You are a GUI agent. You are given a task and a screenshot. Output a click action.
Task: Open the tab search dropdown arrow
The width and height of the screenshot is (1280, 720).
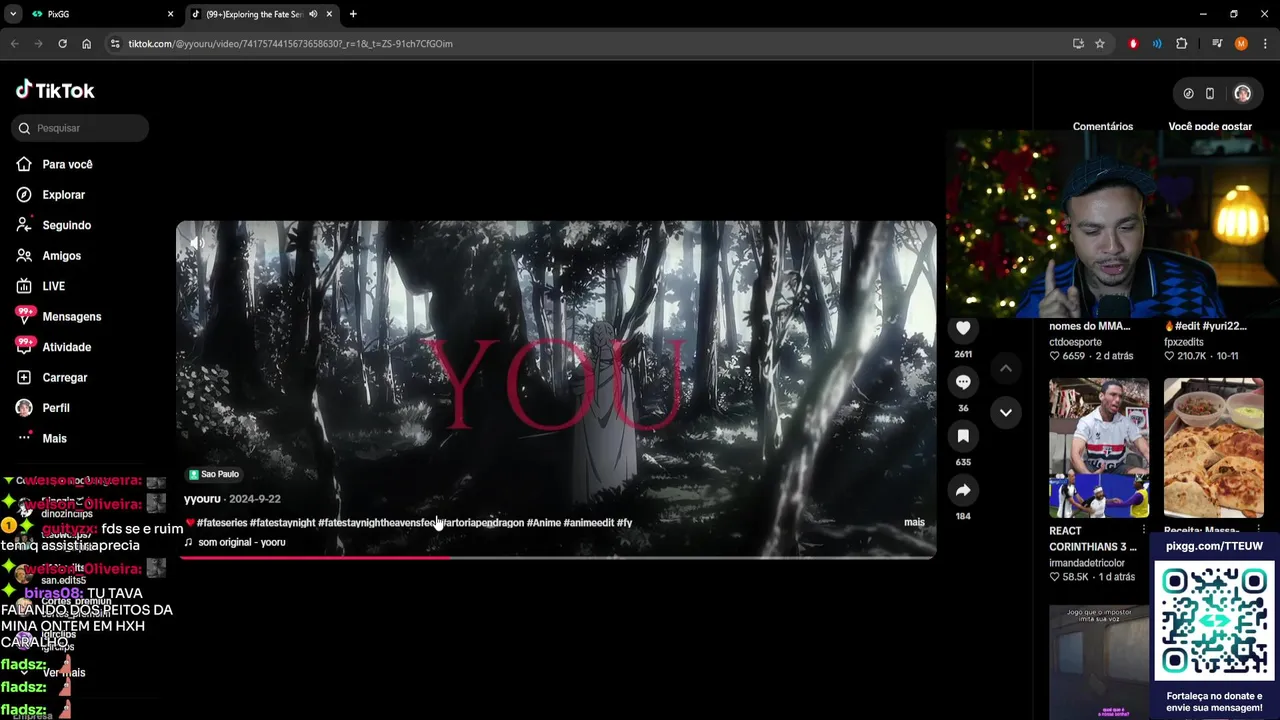pos(13,14)
